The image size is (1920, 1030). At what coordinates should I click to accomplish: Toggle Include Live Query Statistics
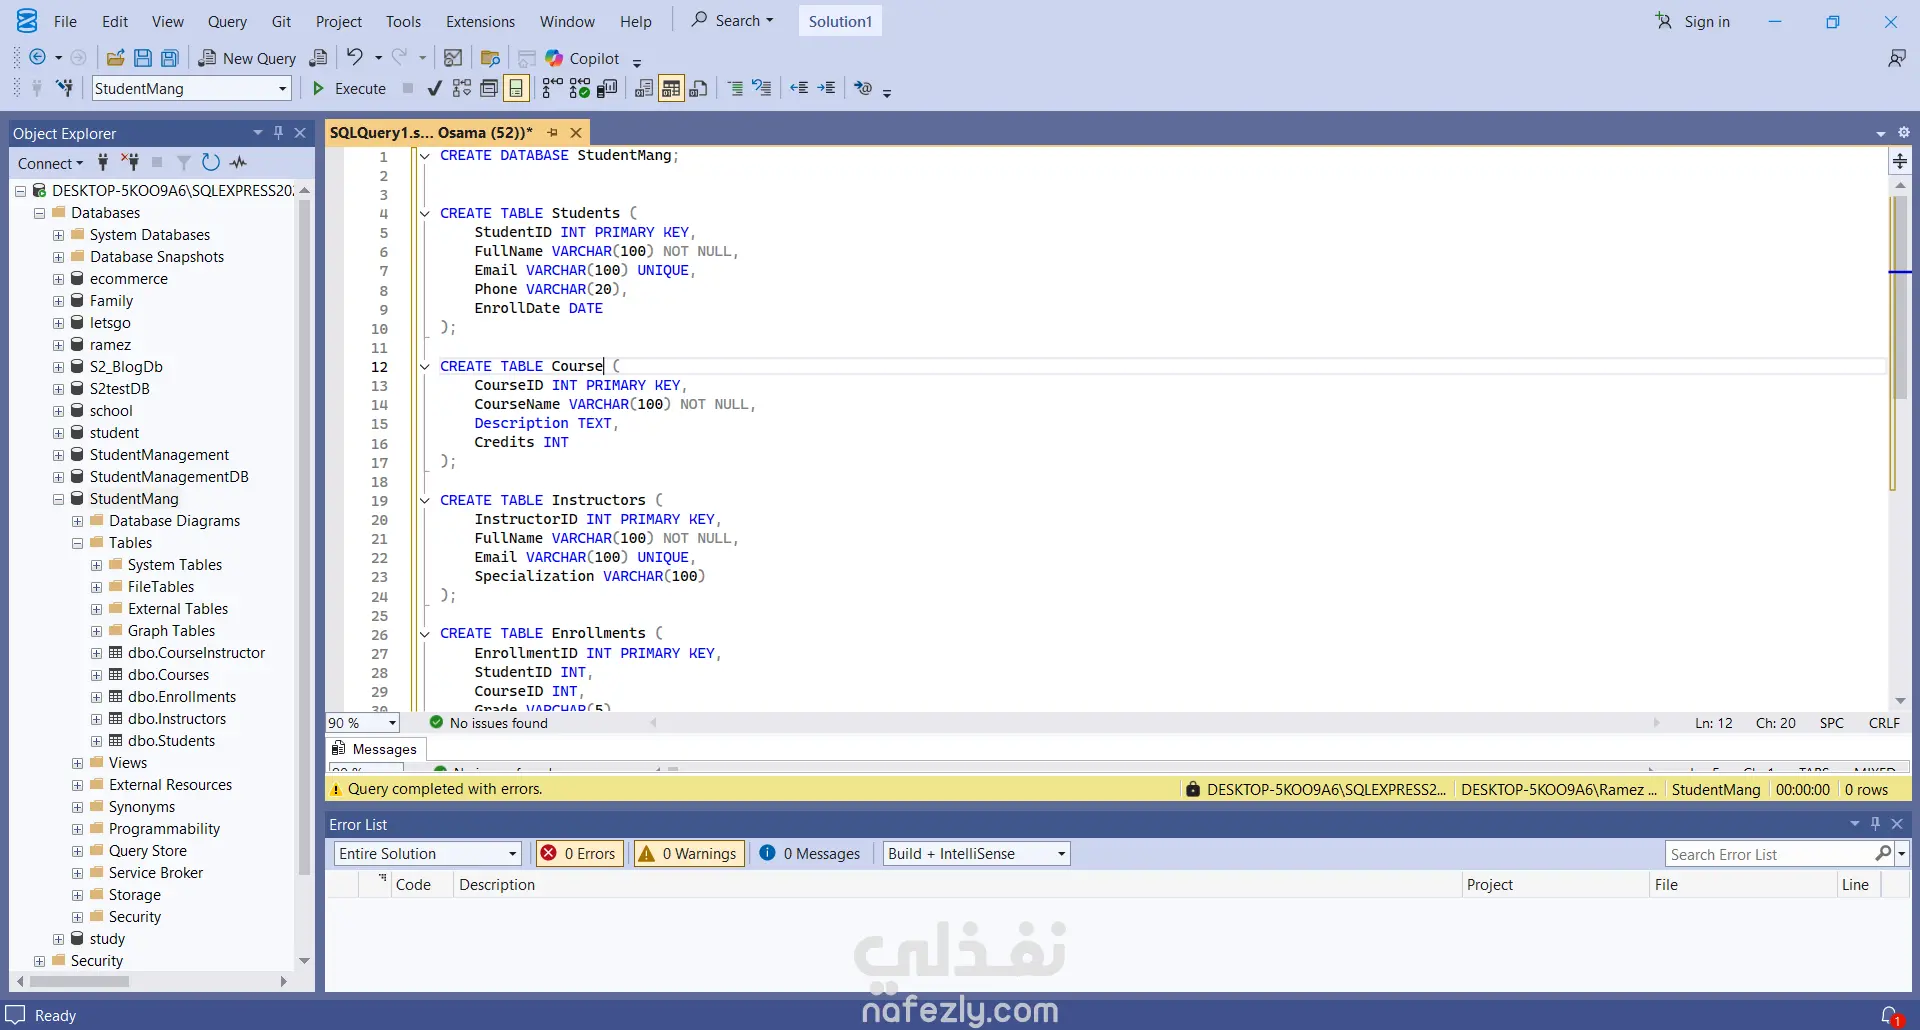tap(579, 88)
